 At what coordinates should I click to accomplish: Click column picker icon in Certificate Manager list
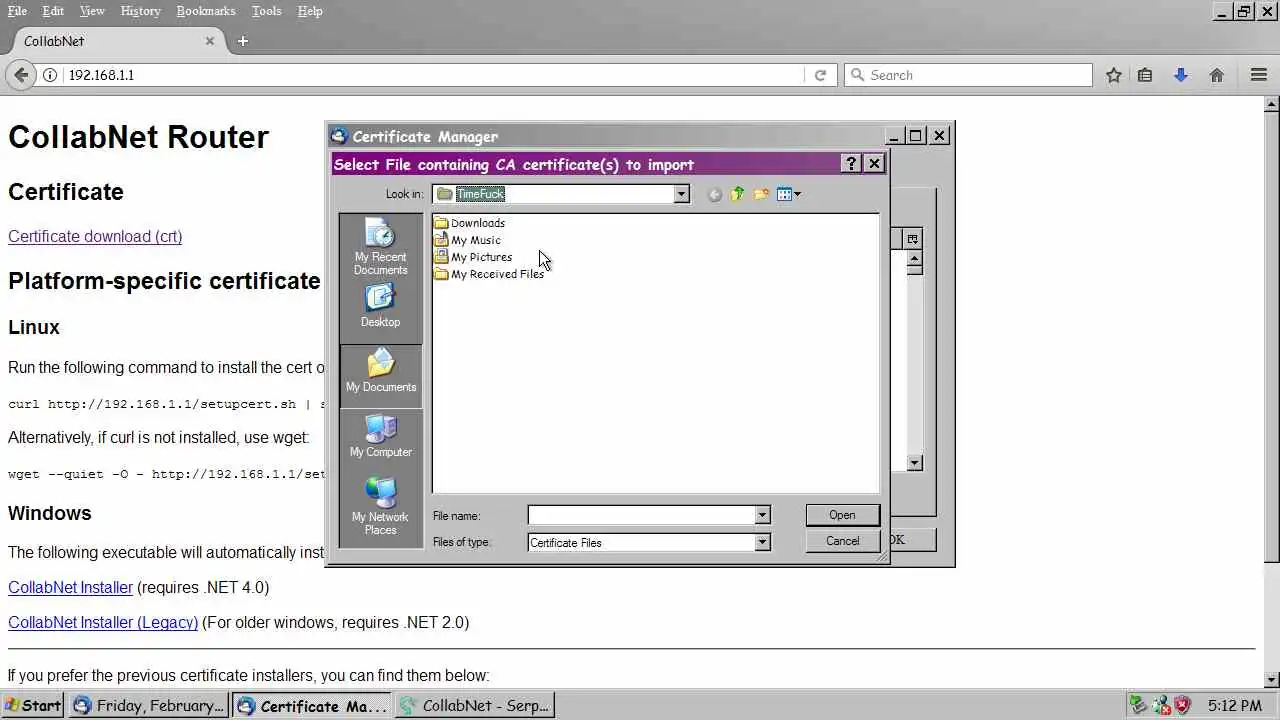[x=912, y=238]
